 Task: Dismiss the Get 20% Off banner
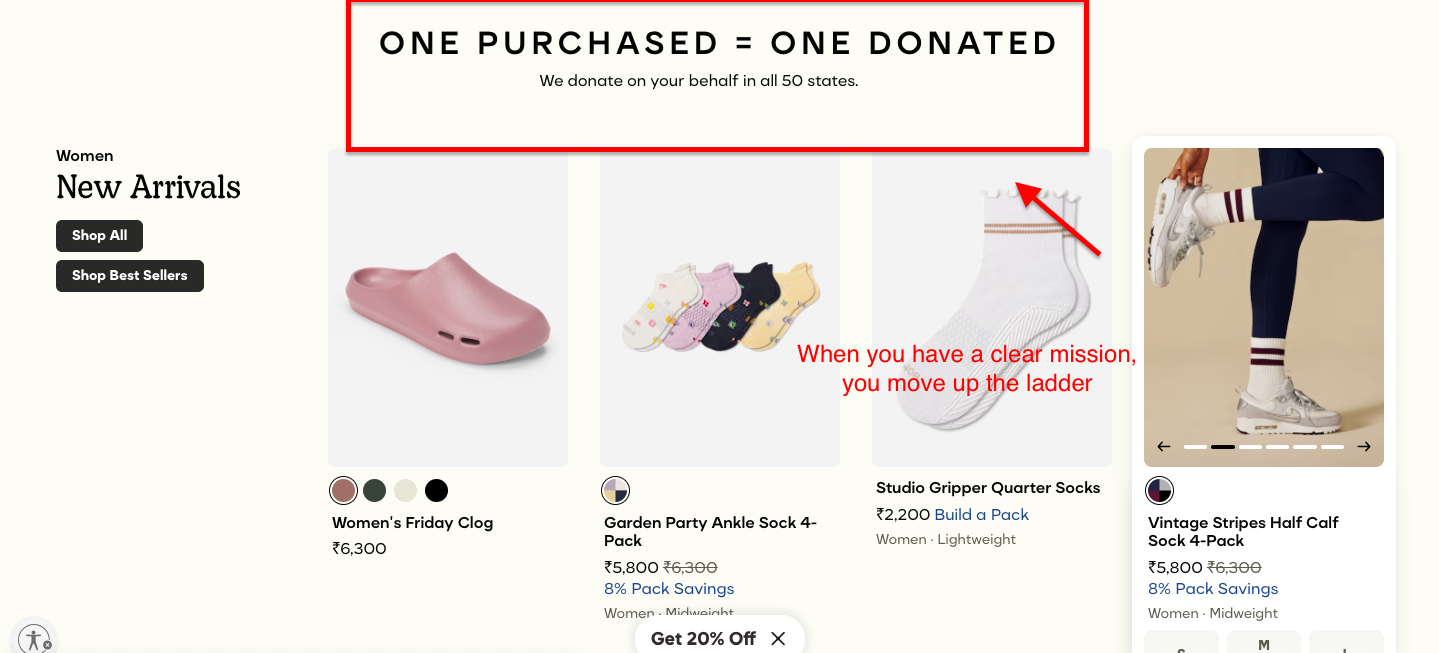777,638
